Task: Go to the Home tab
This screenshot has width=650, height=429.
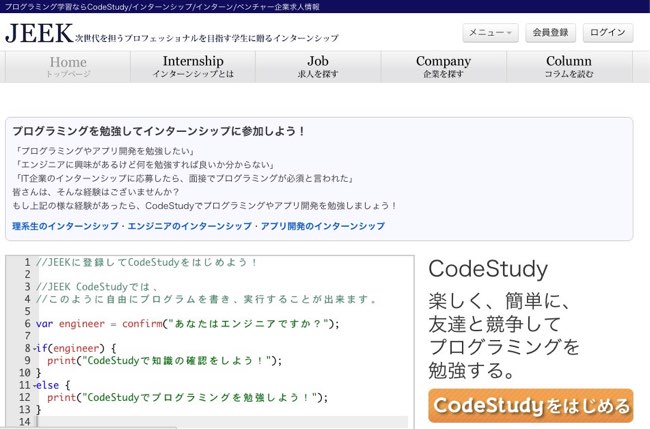Action: [x=68, y=67]
